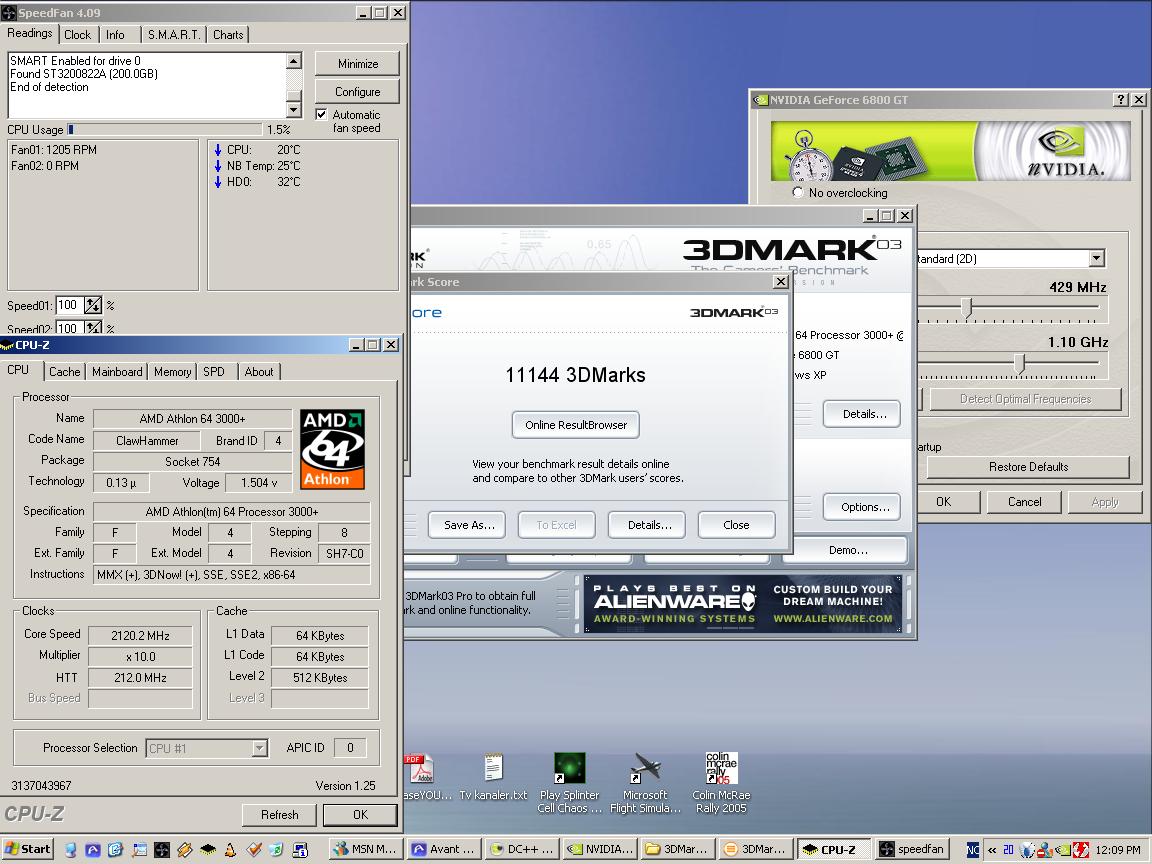Toggle Automatic fan speed checkbox
The height and width of the screenshot is (864, 1152).
(x=321, y=115)
